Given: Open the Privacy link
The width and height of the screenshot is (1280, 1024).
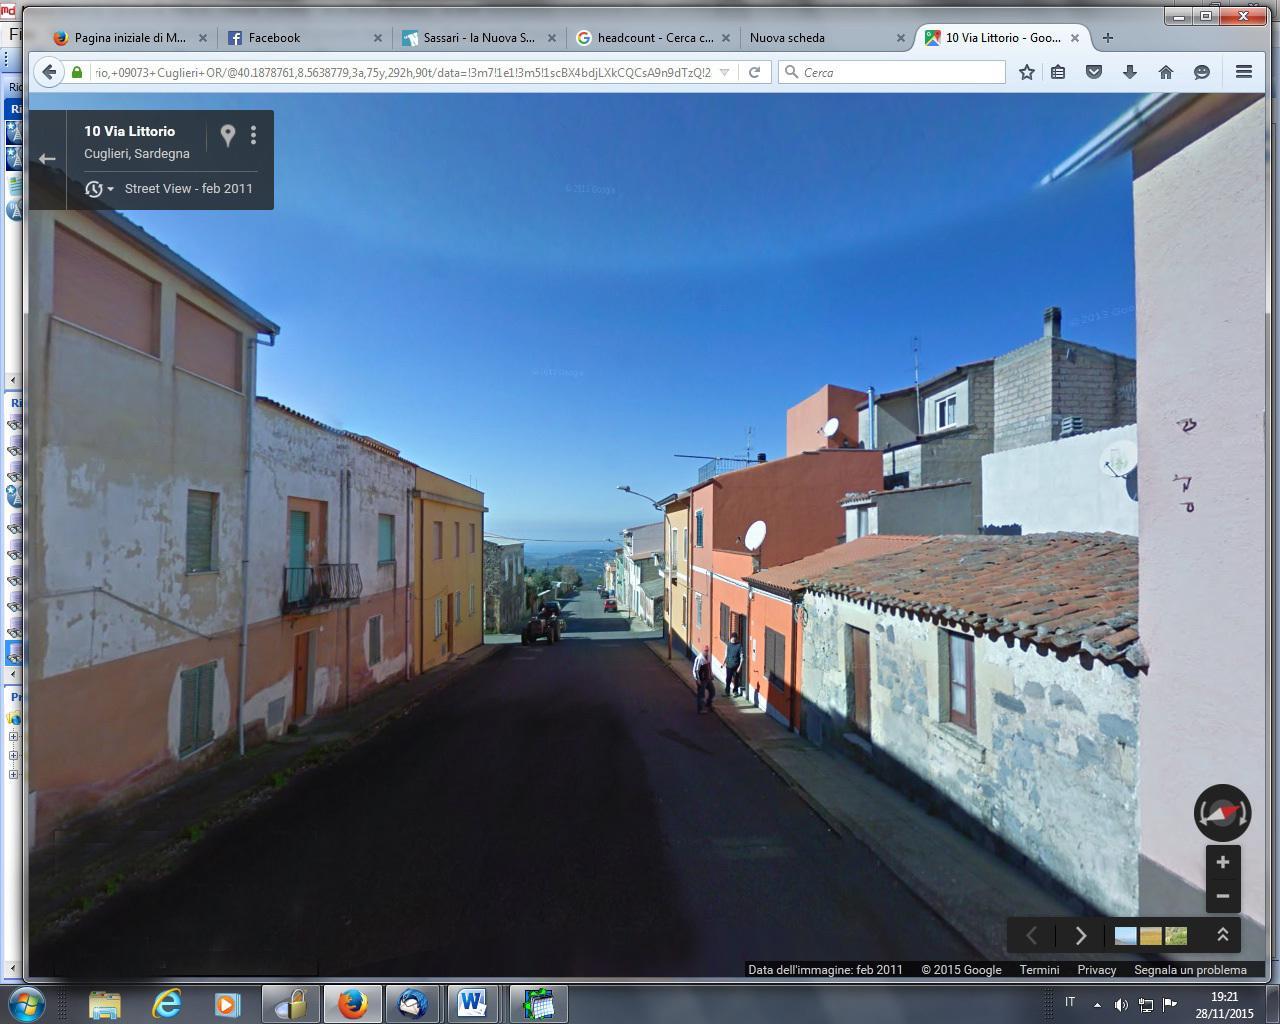Looking at the screenshot, I should click(x=1096, y=969).
